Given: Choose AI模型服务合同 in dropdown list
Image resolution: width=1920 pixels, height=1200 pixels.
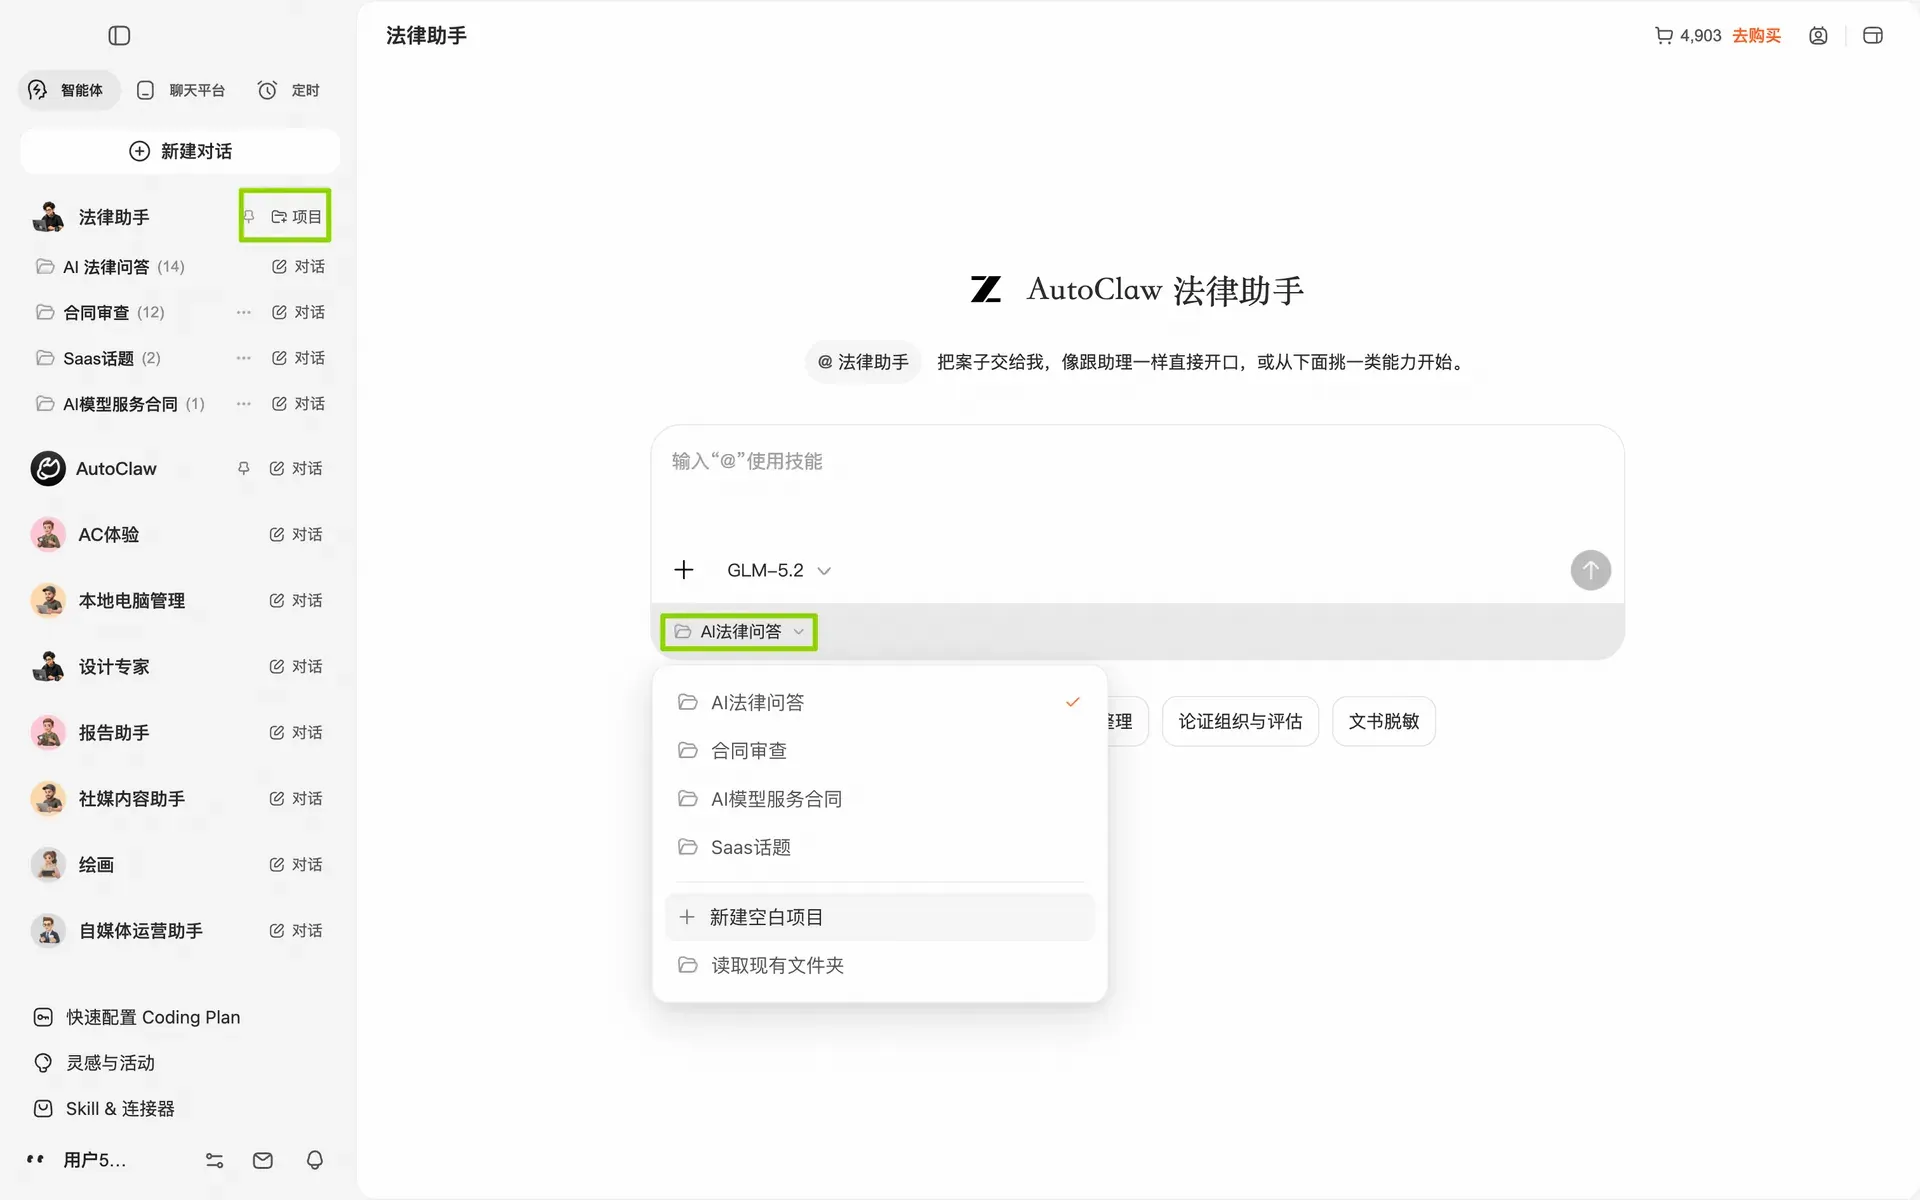Looking at the screenshot, I should click(879, 799).
